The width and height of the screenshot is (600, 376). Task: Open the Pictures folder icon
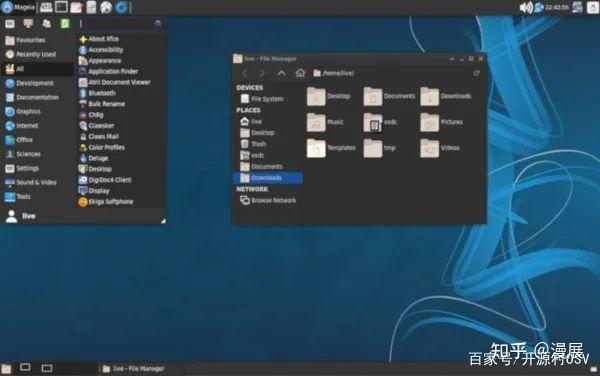click(429, 122)
